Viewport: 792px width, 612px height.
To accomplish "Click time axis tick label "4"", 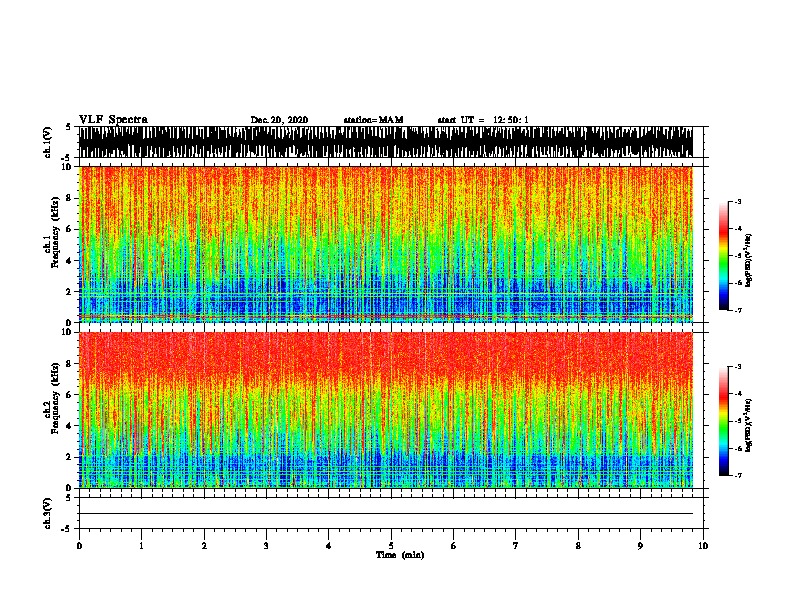I will (329, 546).
